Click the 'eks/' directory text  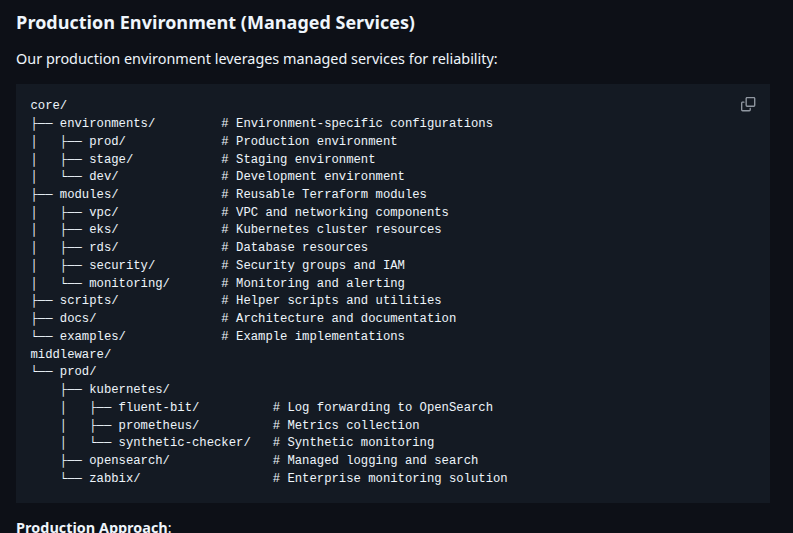click(x=104, y=229)
